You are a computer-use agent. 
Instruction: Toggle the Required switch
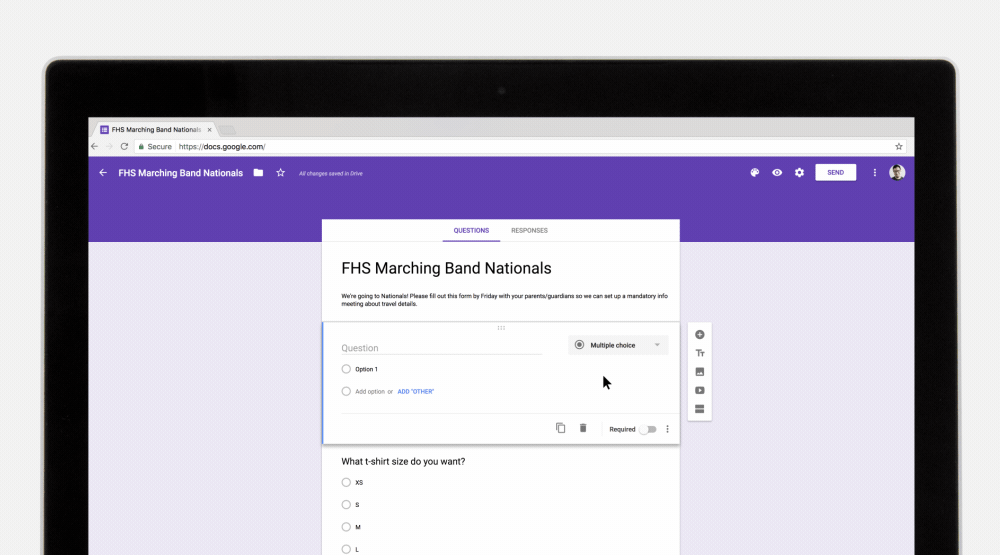(649, 429)
